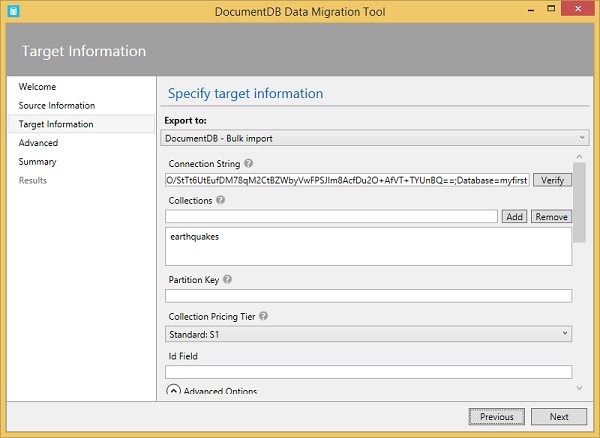Image resolution: width=600 pixels, height=438 pixels.
Task: Click the Partition Key help icon
Action: click(228, 280)
